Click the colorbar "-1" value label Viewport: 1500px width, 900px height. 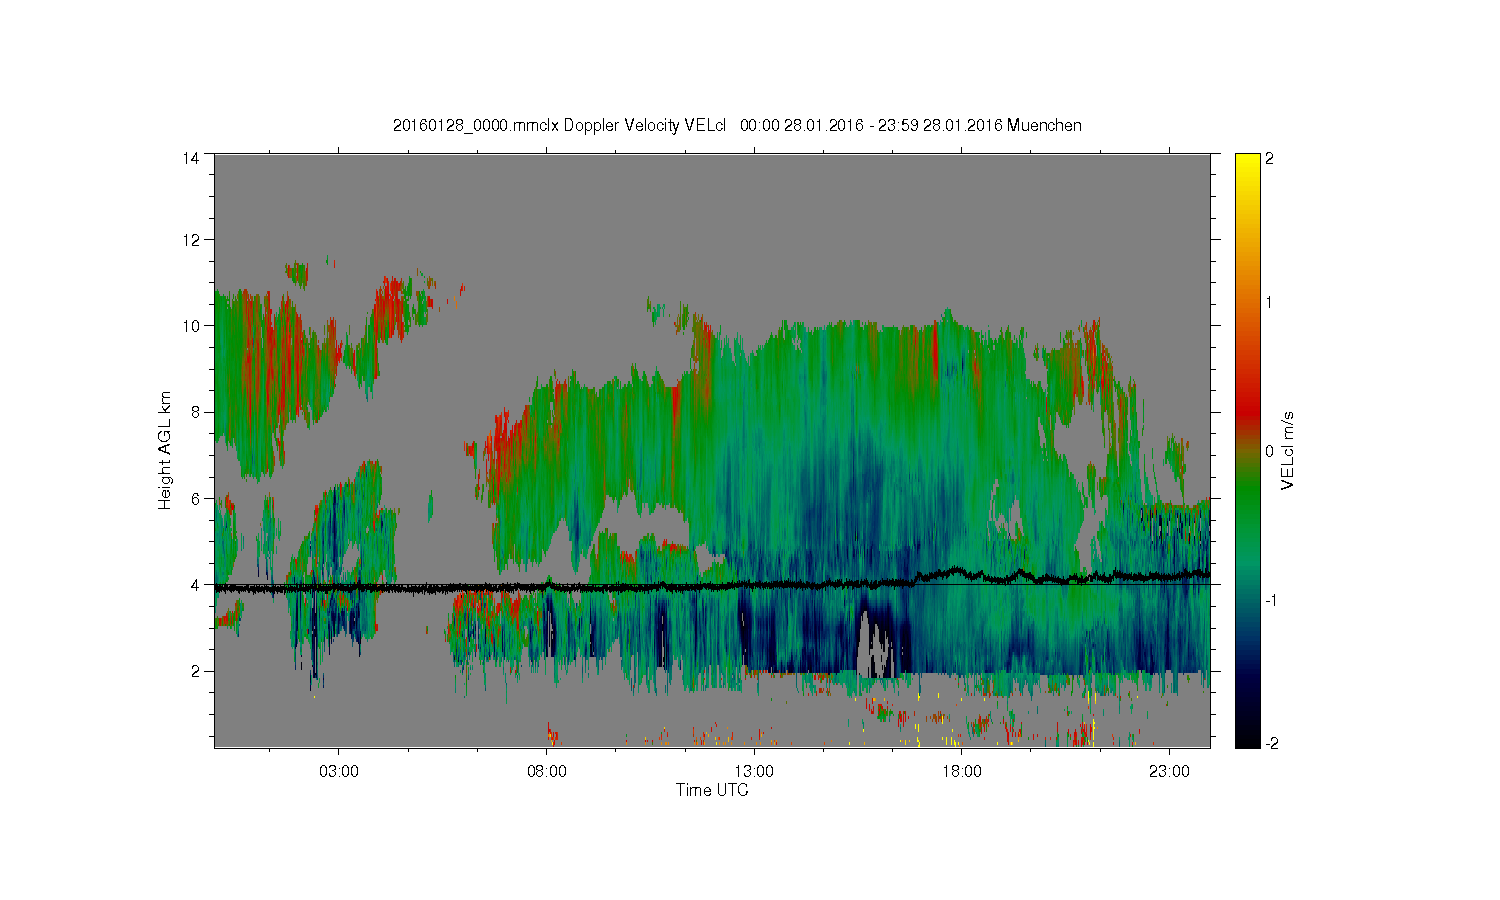click(1272, 600)
